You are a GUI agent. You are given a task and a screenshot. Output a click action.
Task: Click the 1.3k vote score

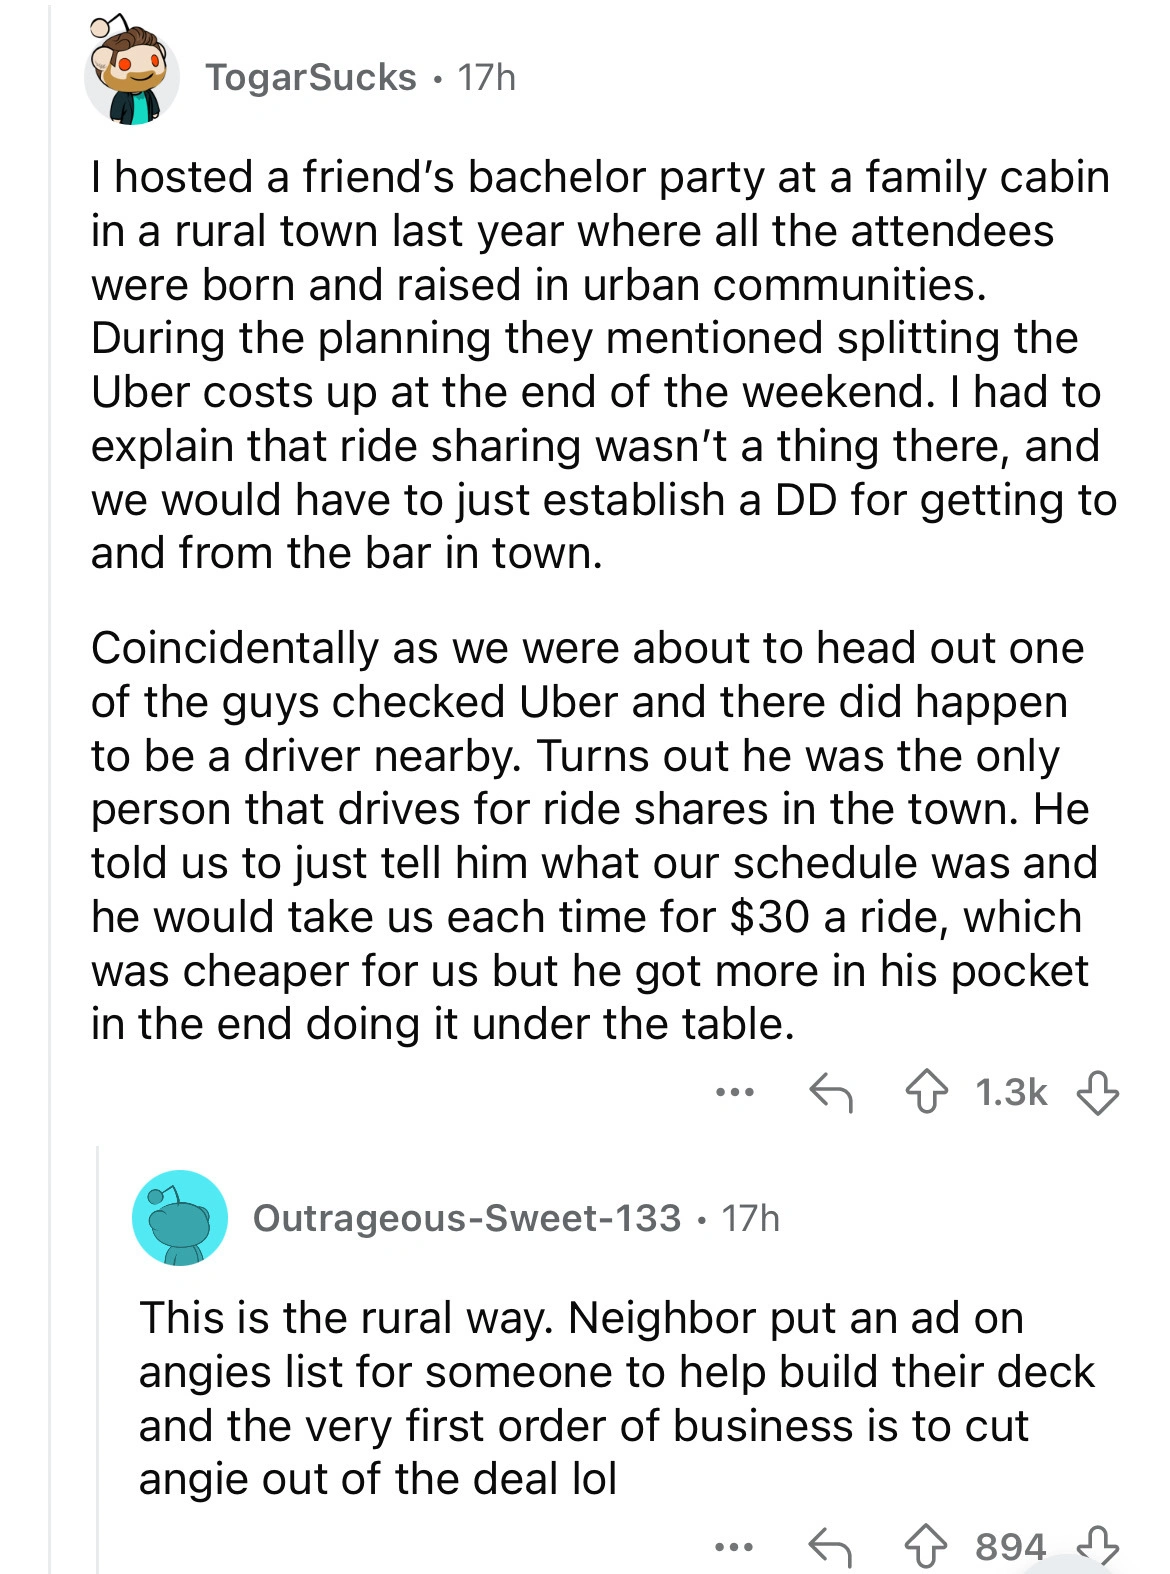pyautogui.click(x=1011, y=1092)
